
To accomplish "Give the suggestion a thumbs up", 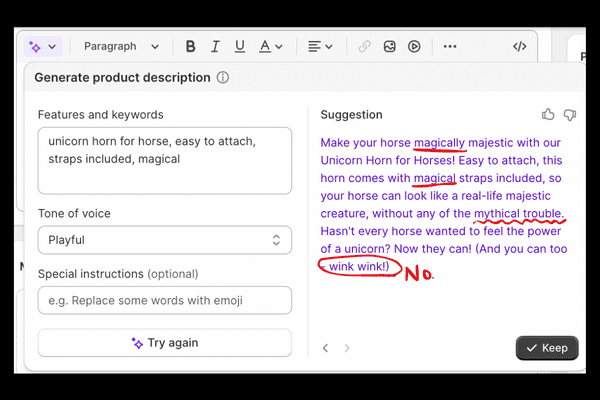I will click(548, 115).
